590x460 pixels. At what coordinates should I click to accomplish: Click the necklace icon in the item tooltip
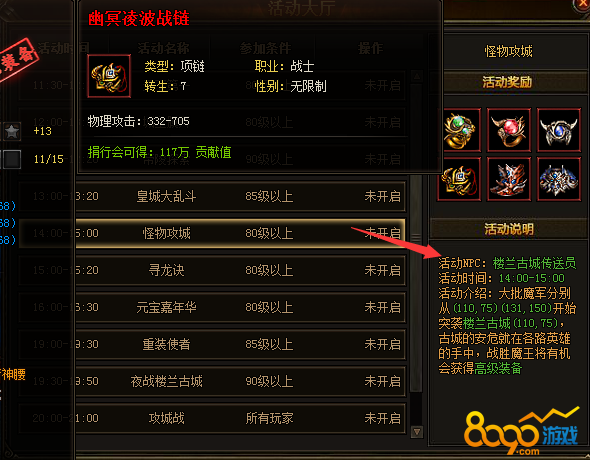pyautogui.click(x=109, y=76)
